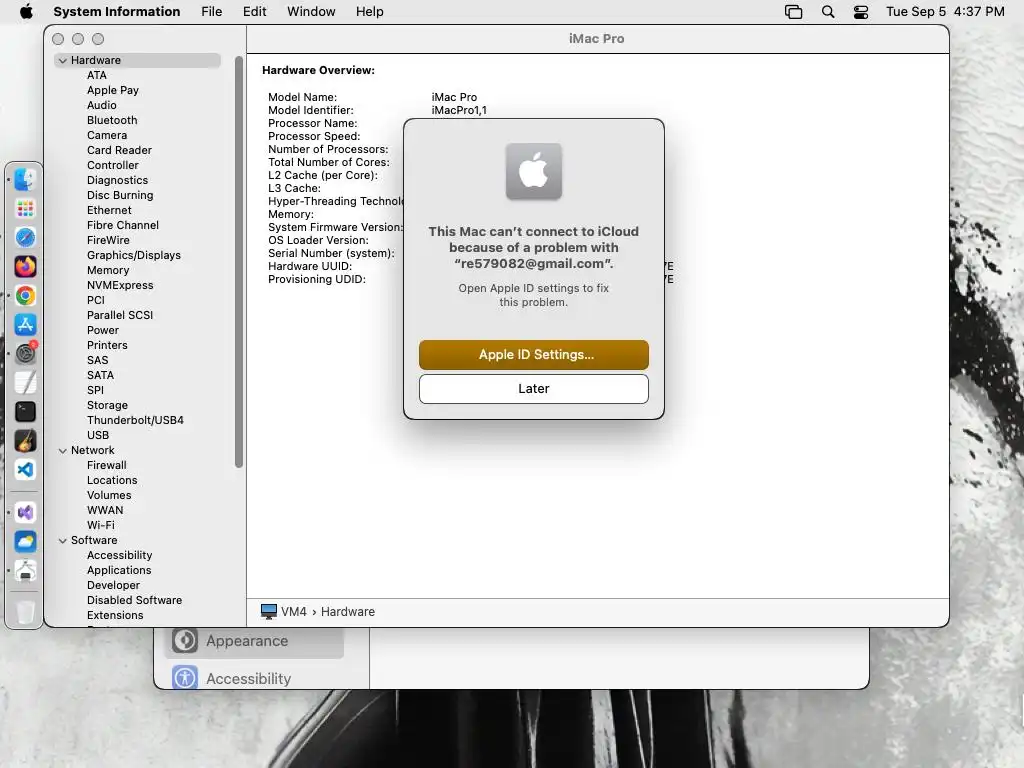Viewport: 1024px width, 768px height.
Task: Open the cloud Weather Dock icon
Action: (x=25, y=541)
